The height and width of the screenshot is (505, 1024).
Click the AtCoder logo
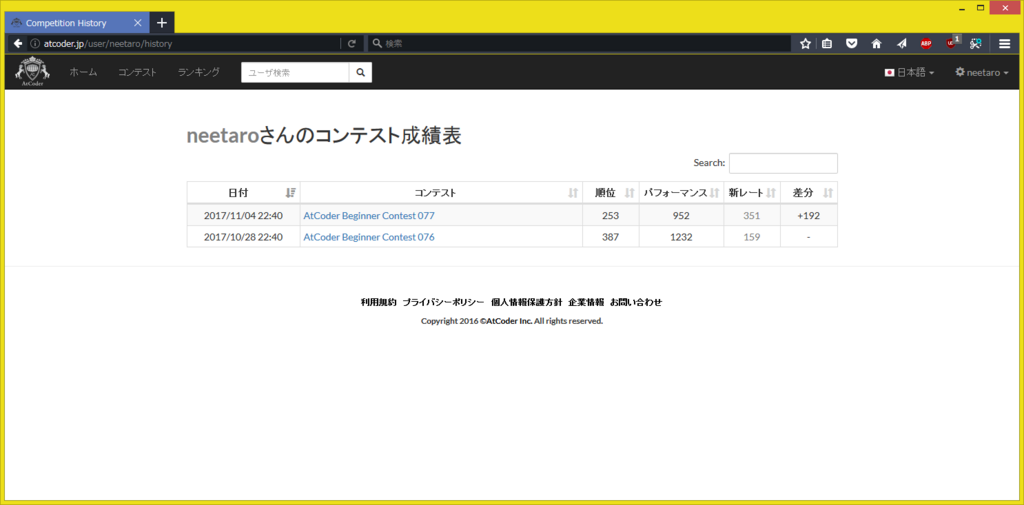(x=33, y=72)
